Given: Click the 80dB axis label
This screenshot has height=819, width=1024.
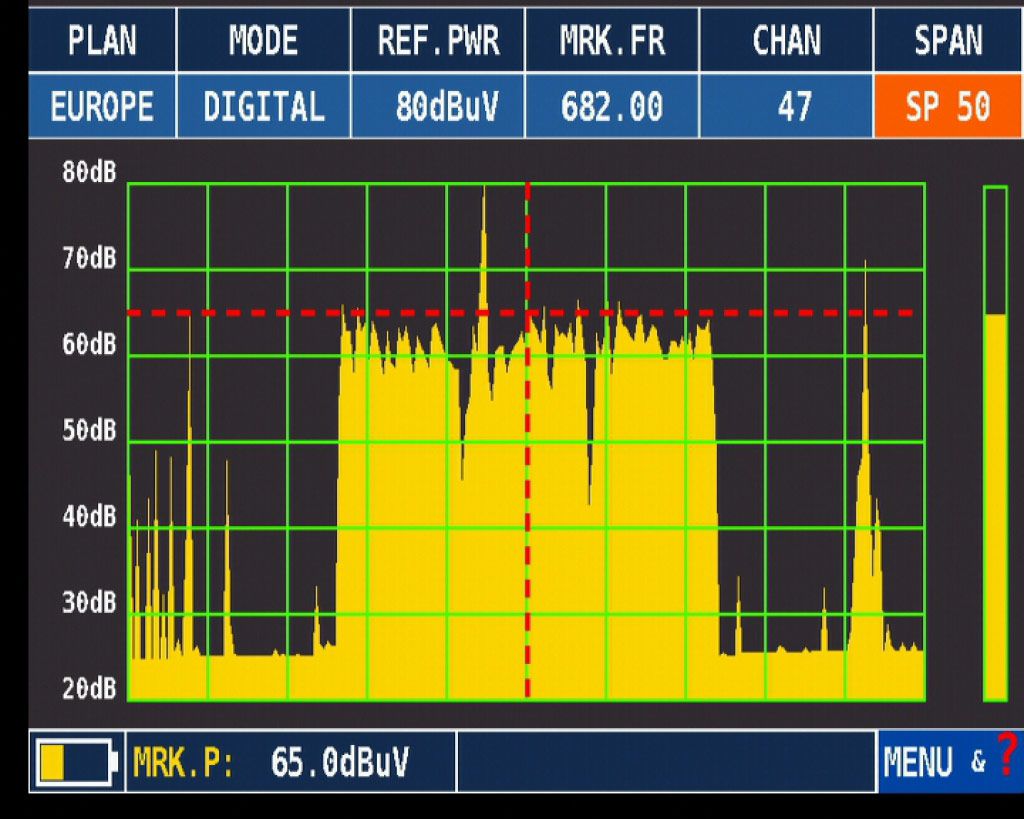Looking at the screenshot, I should [x=89, y=173].
